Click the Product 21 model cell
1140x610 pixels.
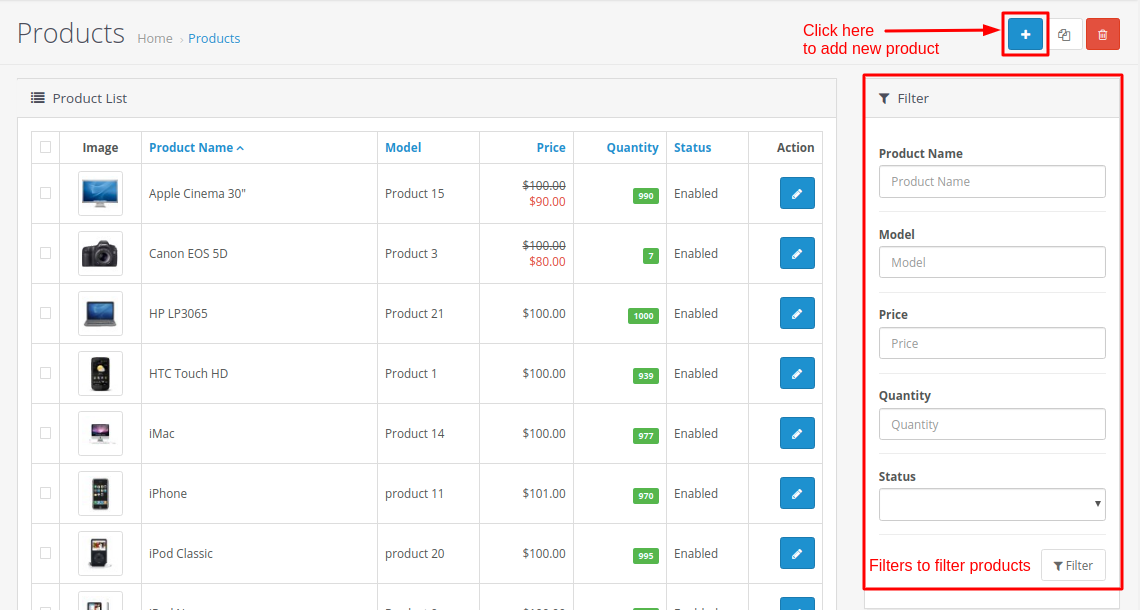coord(414,313)
